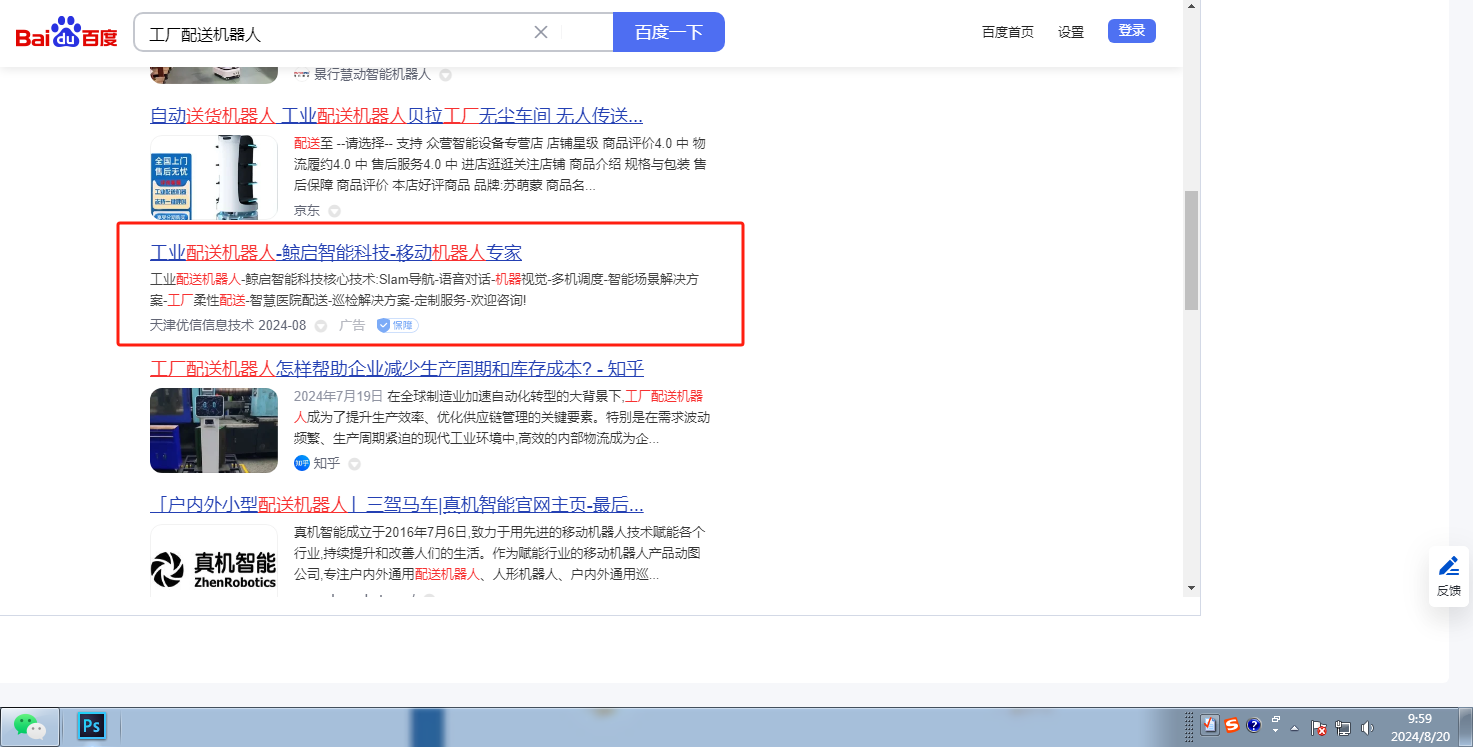The width and height of the screenshot is (1473, 747).
Task: Click the 真机智能 ZhenRobotics thumbnail
Action: coord(214,563)
